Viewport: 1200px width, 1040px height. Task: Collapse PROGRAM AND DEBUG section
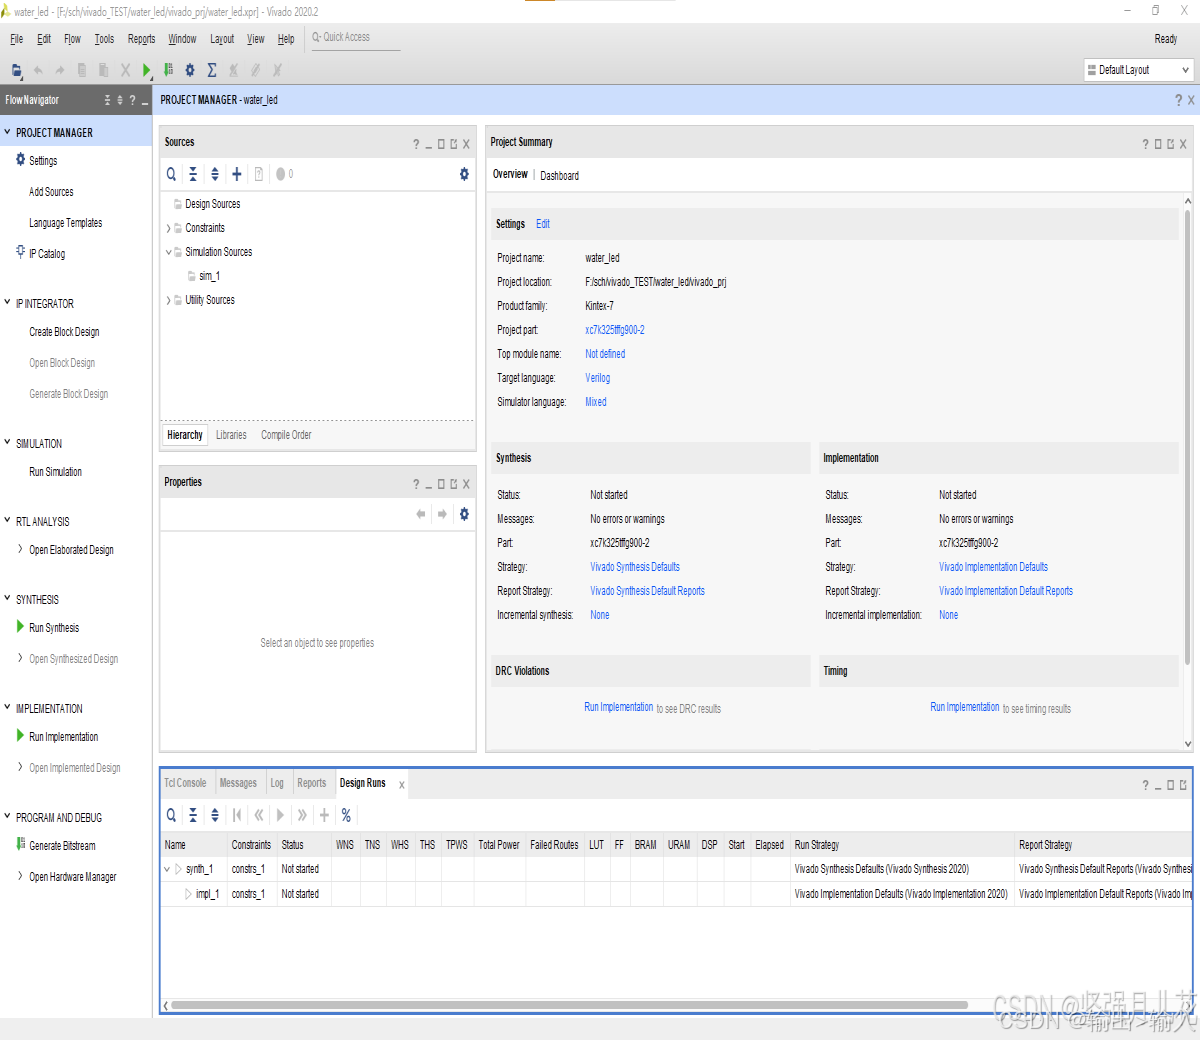[7, 817]
